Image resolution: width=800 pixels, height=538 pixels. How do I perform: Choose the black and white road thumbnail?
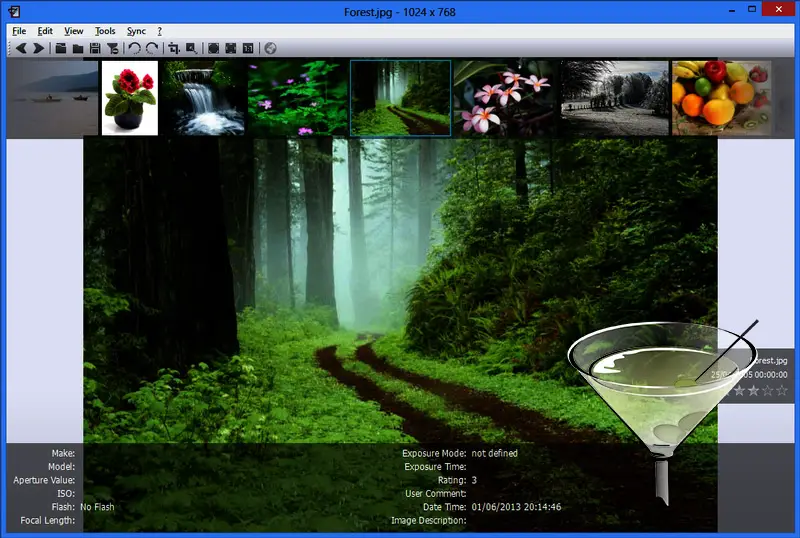coord(615,98)
